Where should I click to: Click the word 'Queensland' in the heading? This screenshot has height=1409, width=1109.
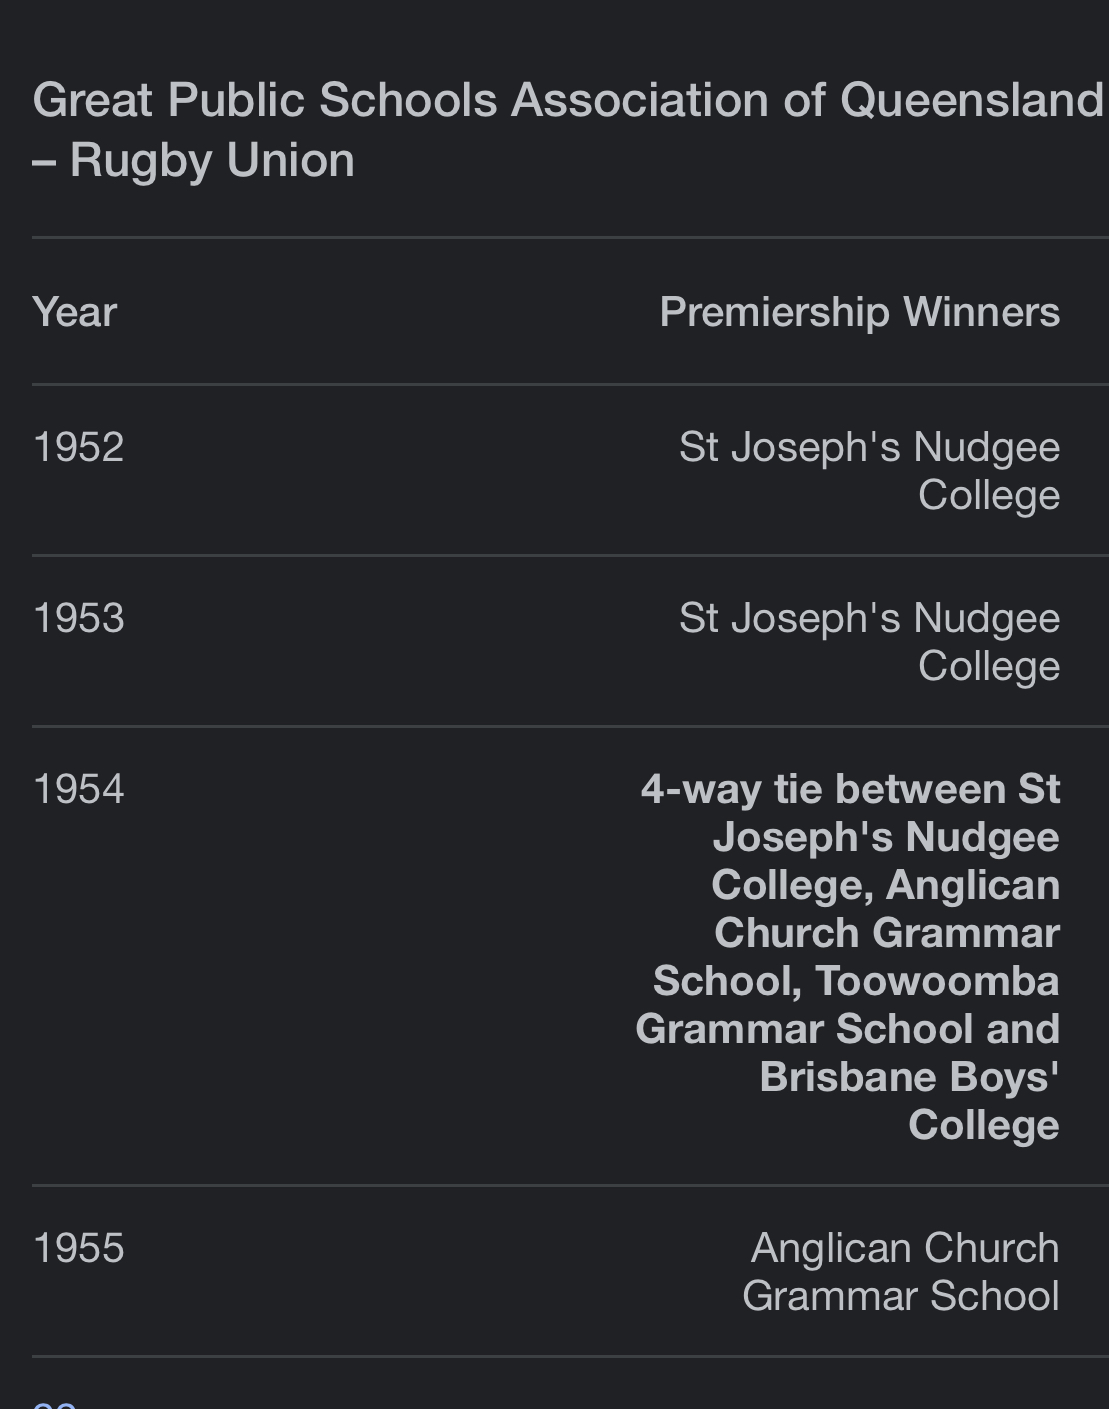972,100
